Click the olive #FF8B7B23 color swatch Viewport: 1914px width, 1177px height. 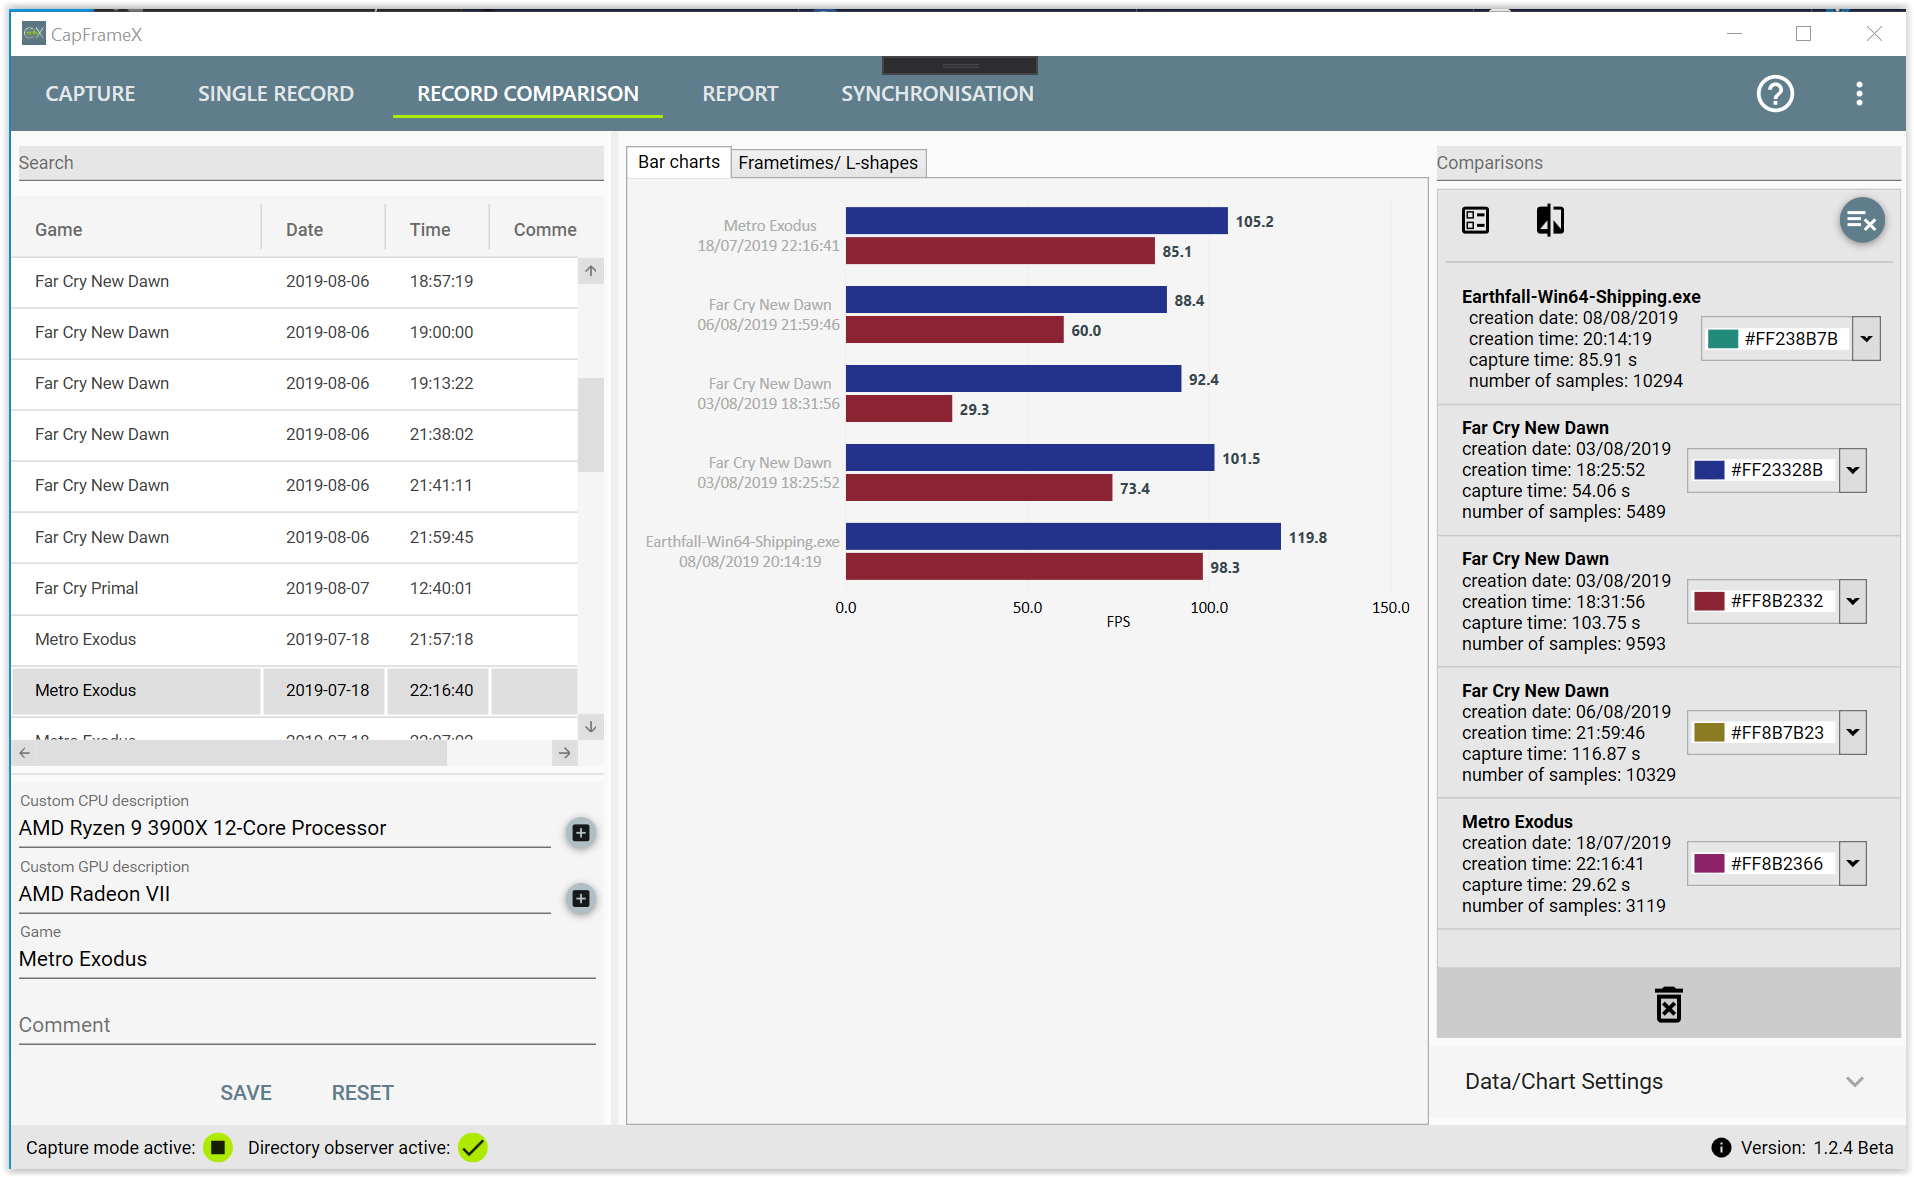1709,733
